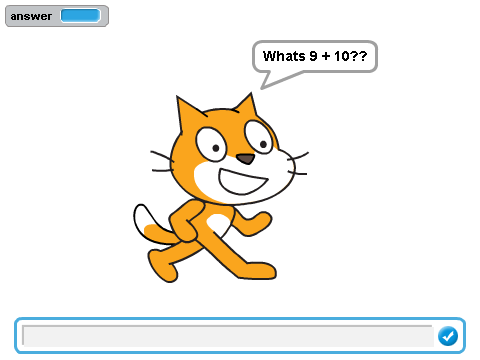Click the answer text input field
This screenshot has height=360, width=480.
(228, 336)
